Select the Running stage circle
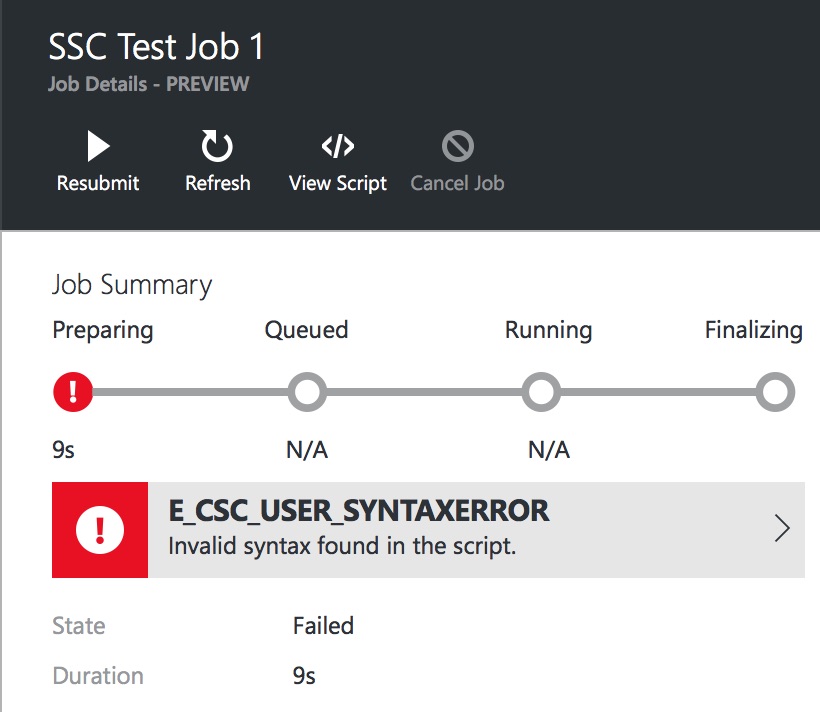The width and height of the screenshot is (820, 712). pyautogui.click(x=542, y=392)
